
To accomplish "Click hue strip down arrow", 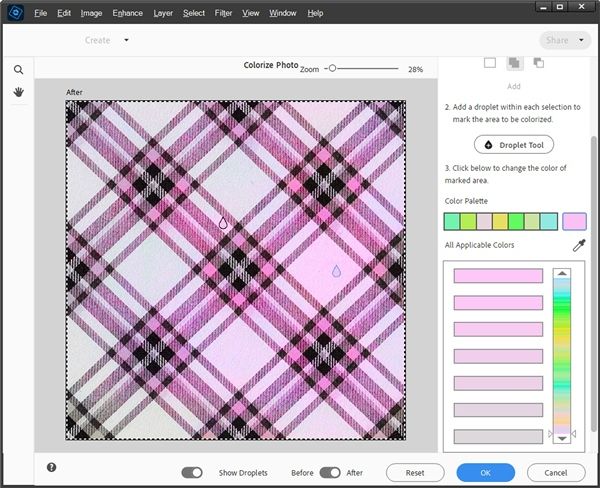I will point(562,439).
